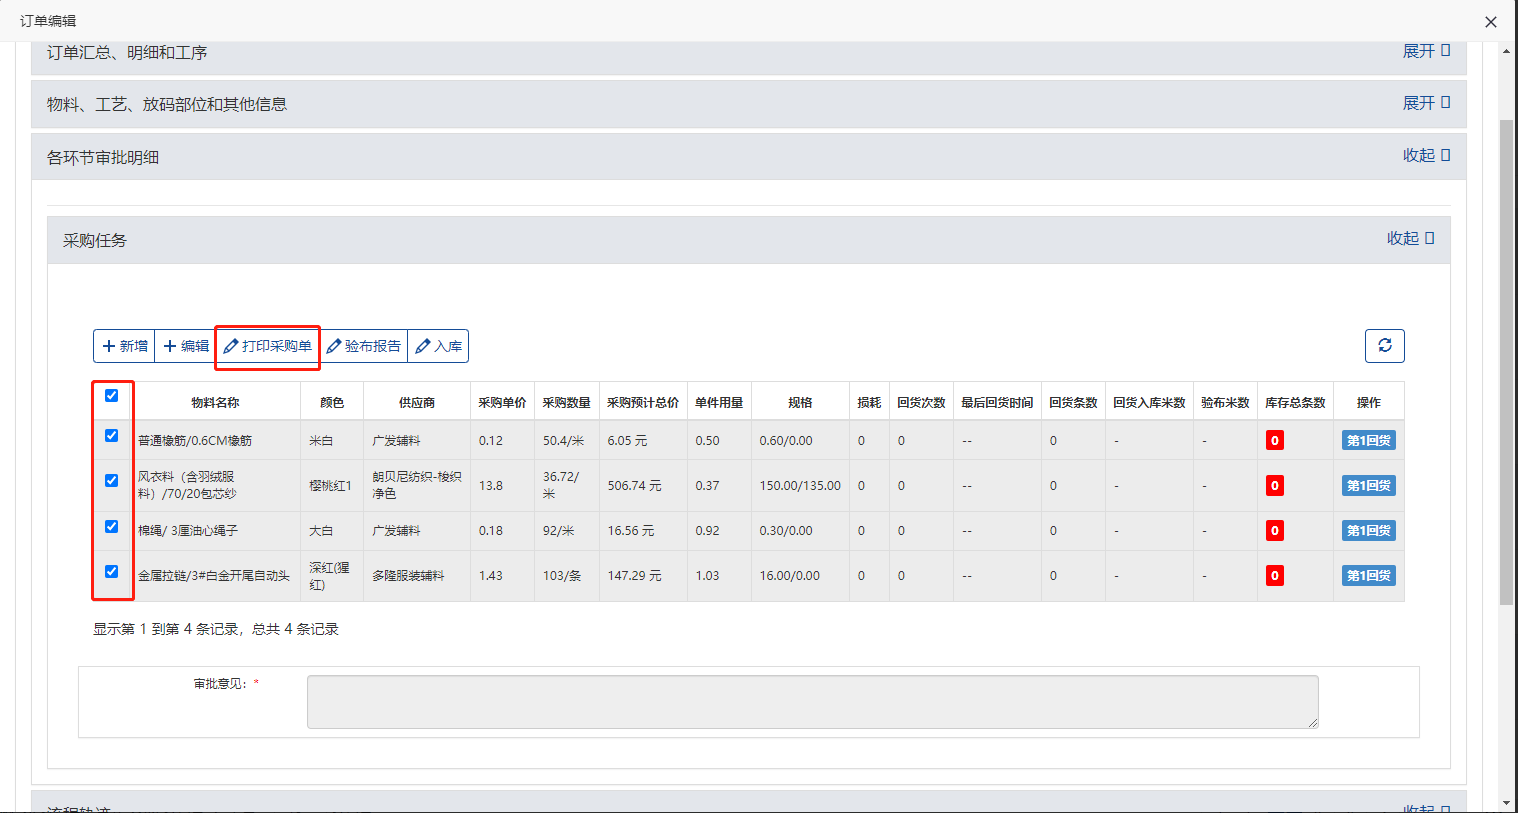
Task: Open 打印采购单 print purchase order
Action: [267, 346]
